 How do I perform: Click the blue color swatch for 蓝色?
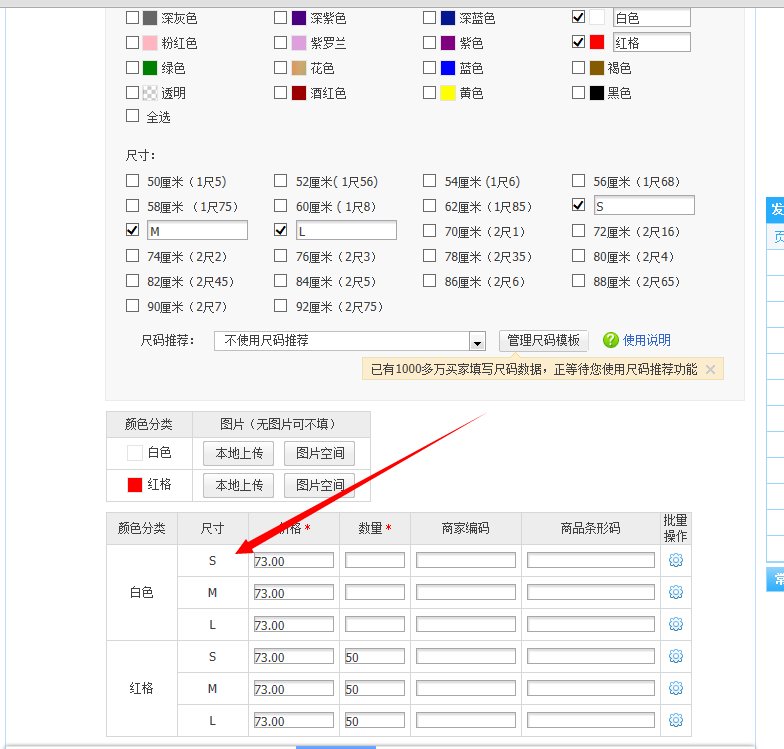(448, 68)
